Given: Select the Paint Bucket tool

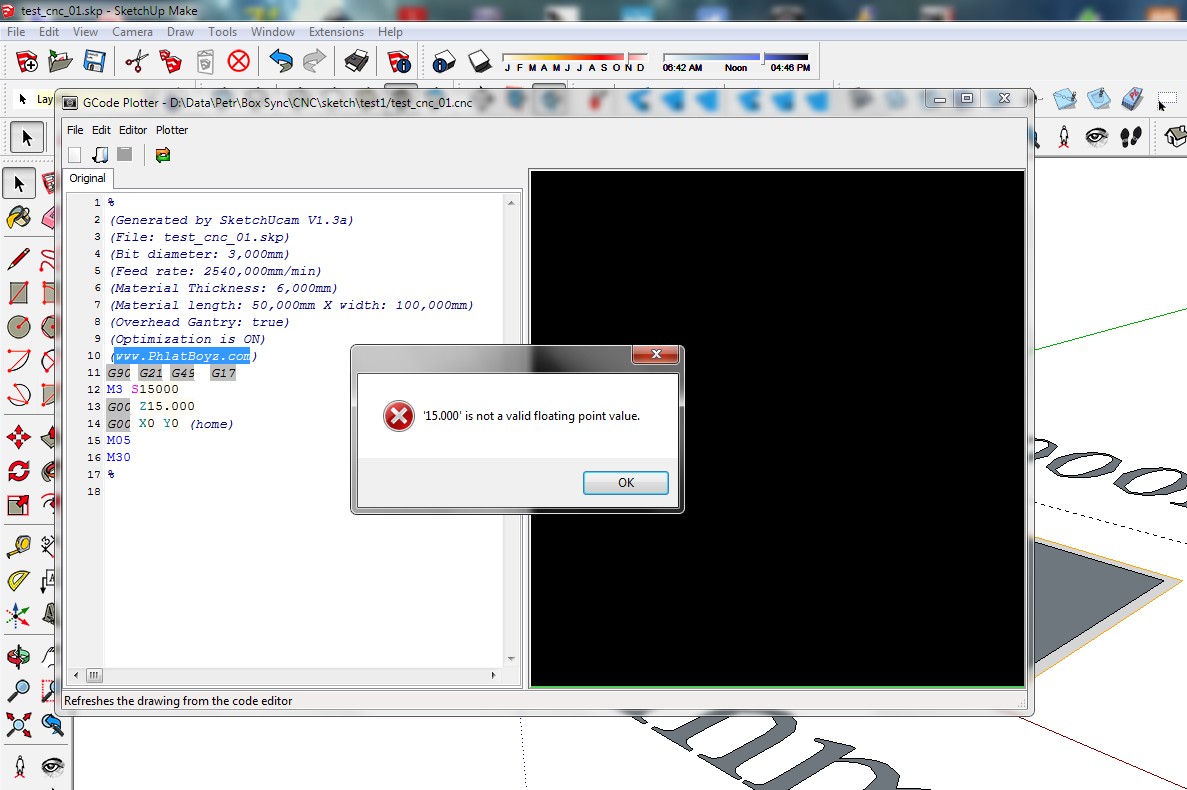Looking at the screenshot, I should 18,218.
